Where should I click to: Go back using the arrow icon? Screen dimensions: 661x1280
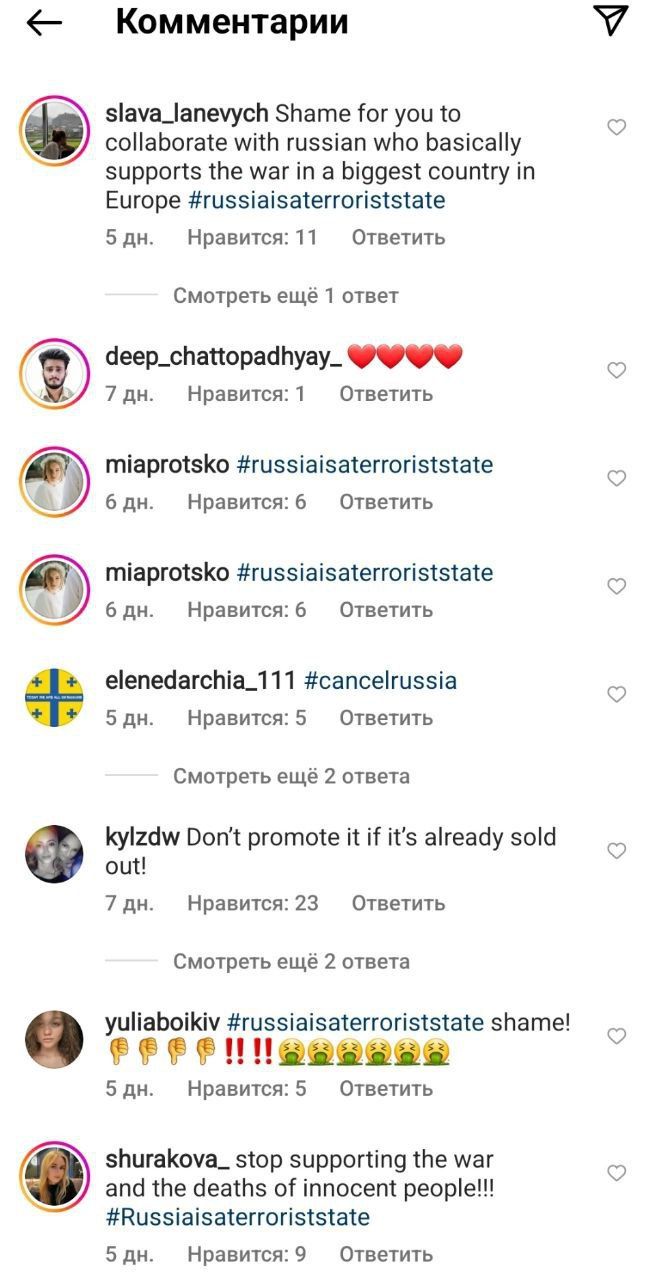click(44, 24)
